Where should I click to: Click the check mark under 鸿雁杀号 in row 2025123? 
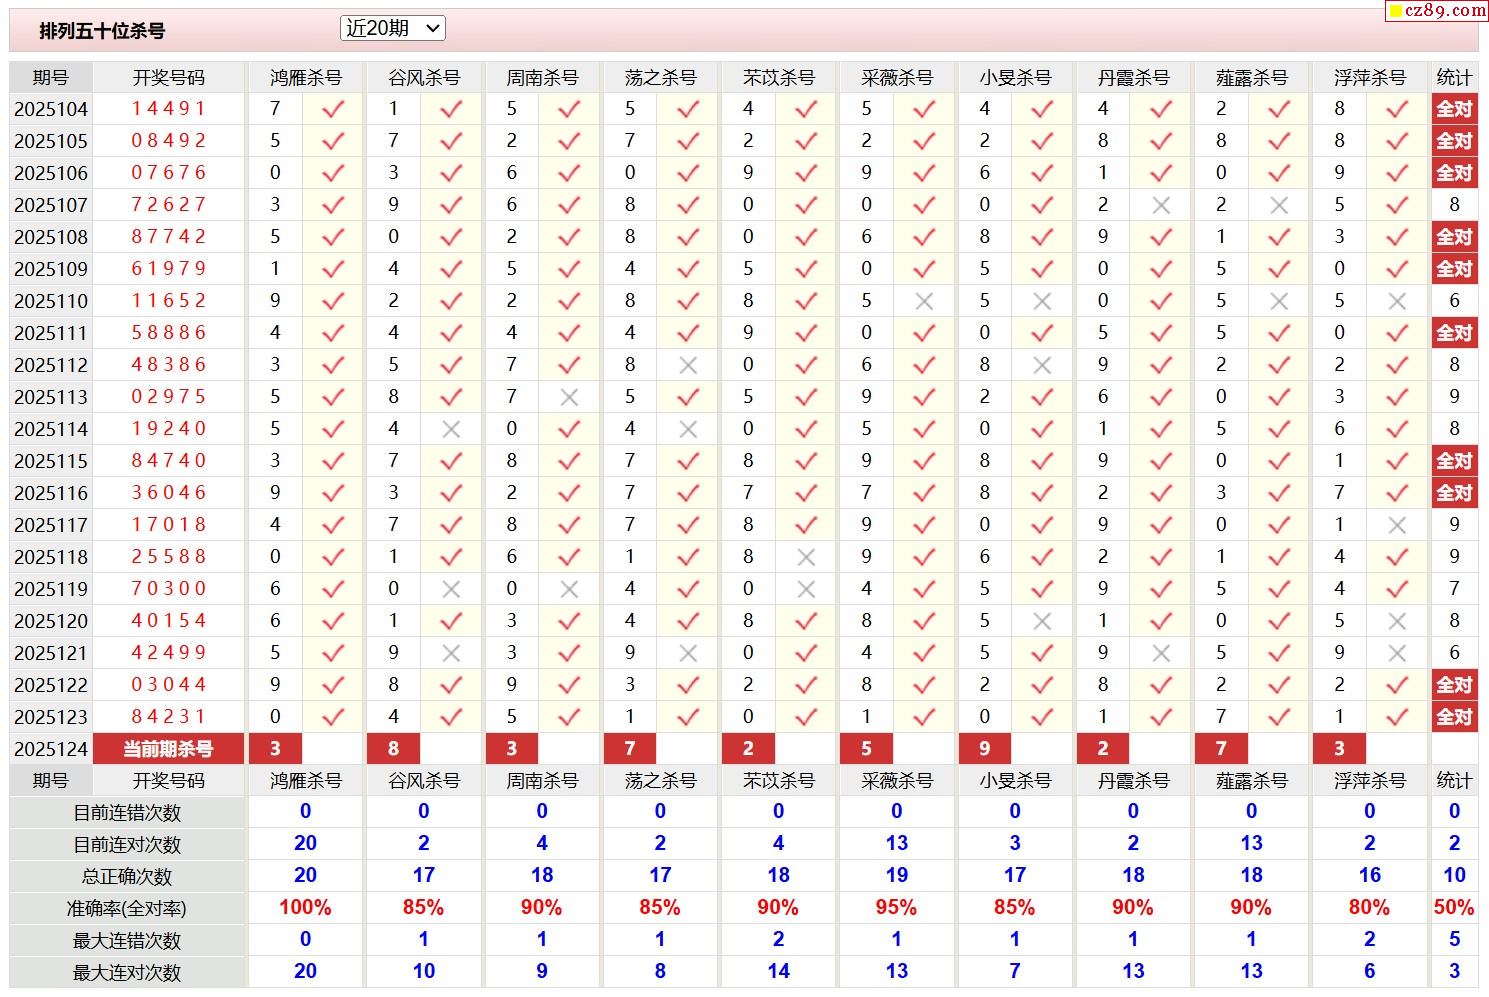click(333, 717)
